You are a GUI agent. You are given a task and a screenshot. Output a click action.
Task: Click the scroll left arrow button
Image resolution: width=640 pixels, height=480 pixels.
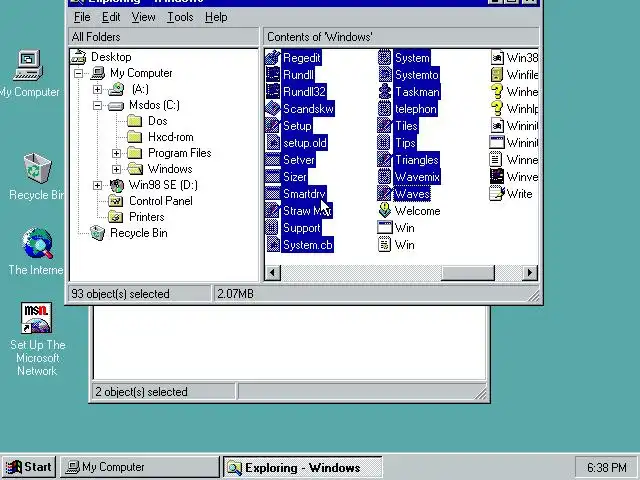pyautogui.click(x=273, y=273)
